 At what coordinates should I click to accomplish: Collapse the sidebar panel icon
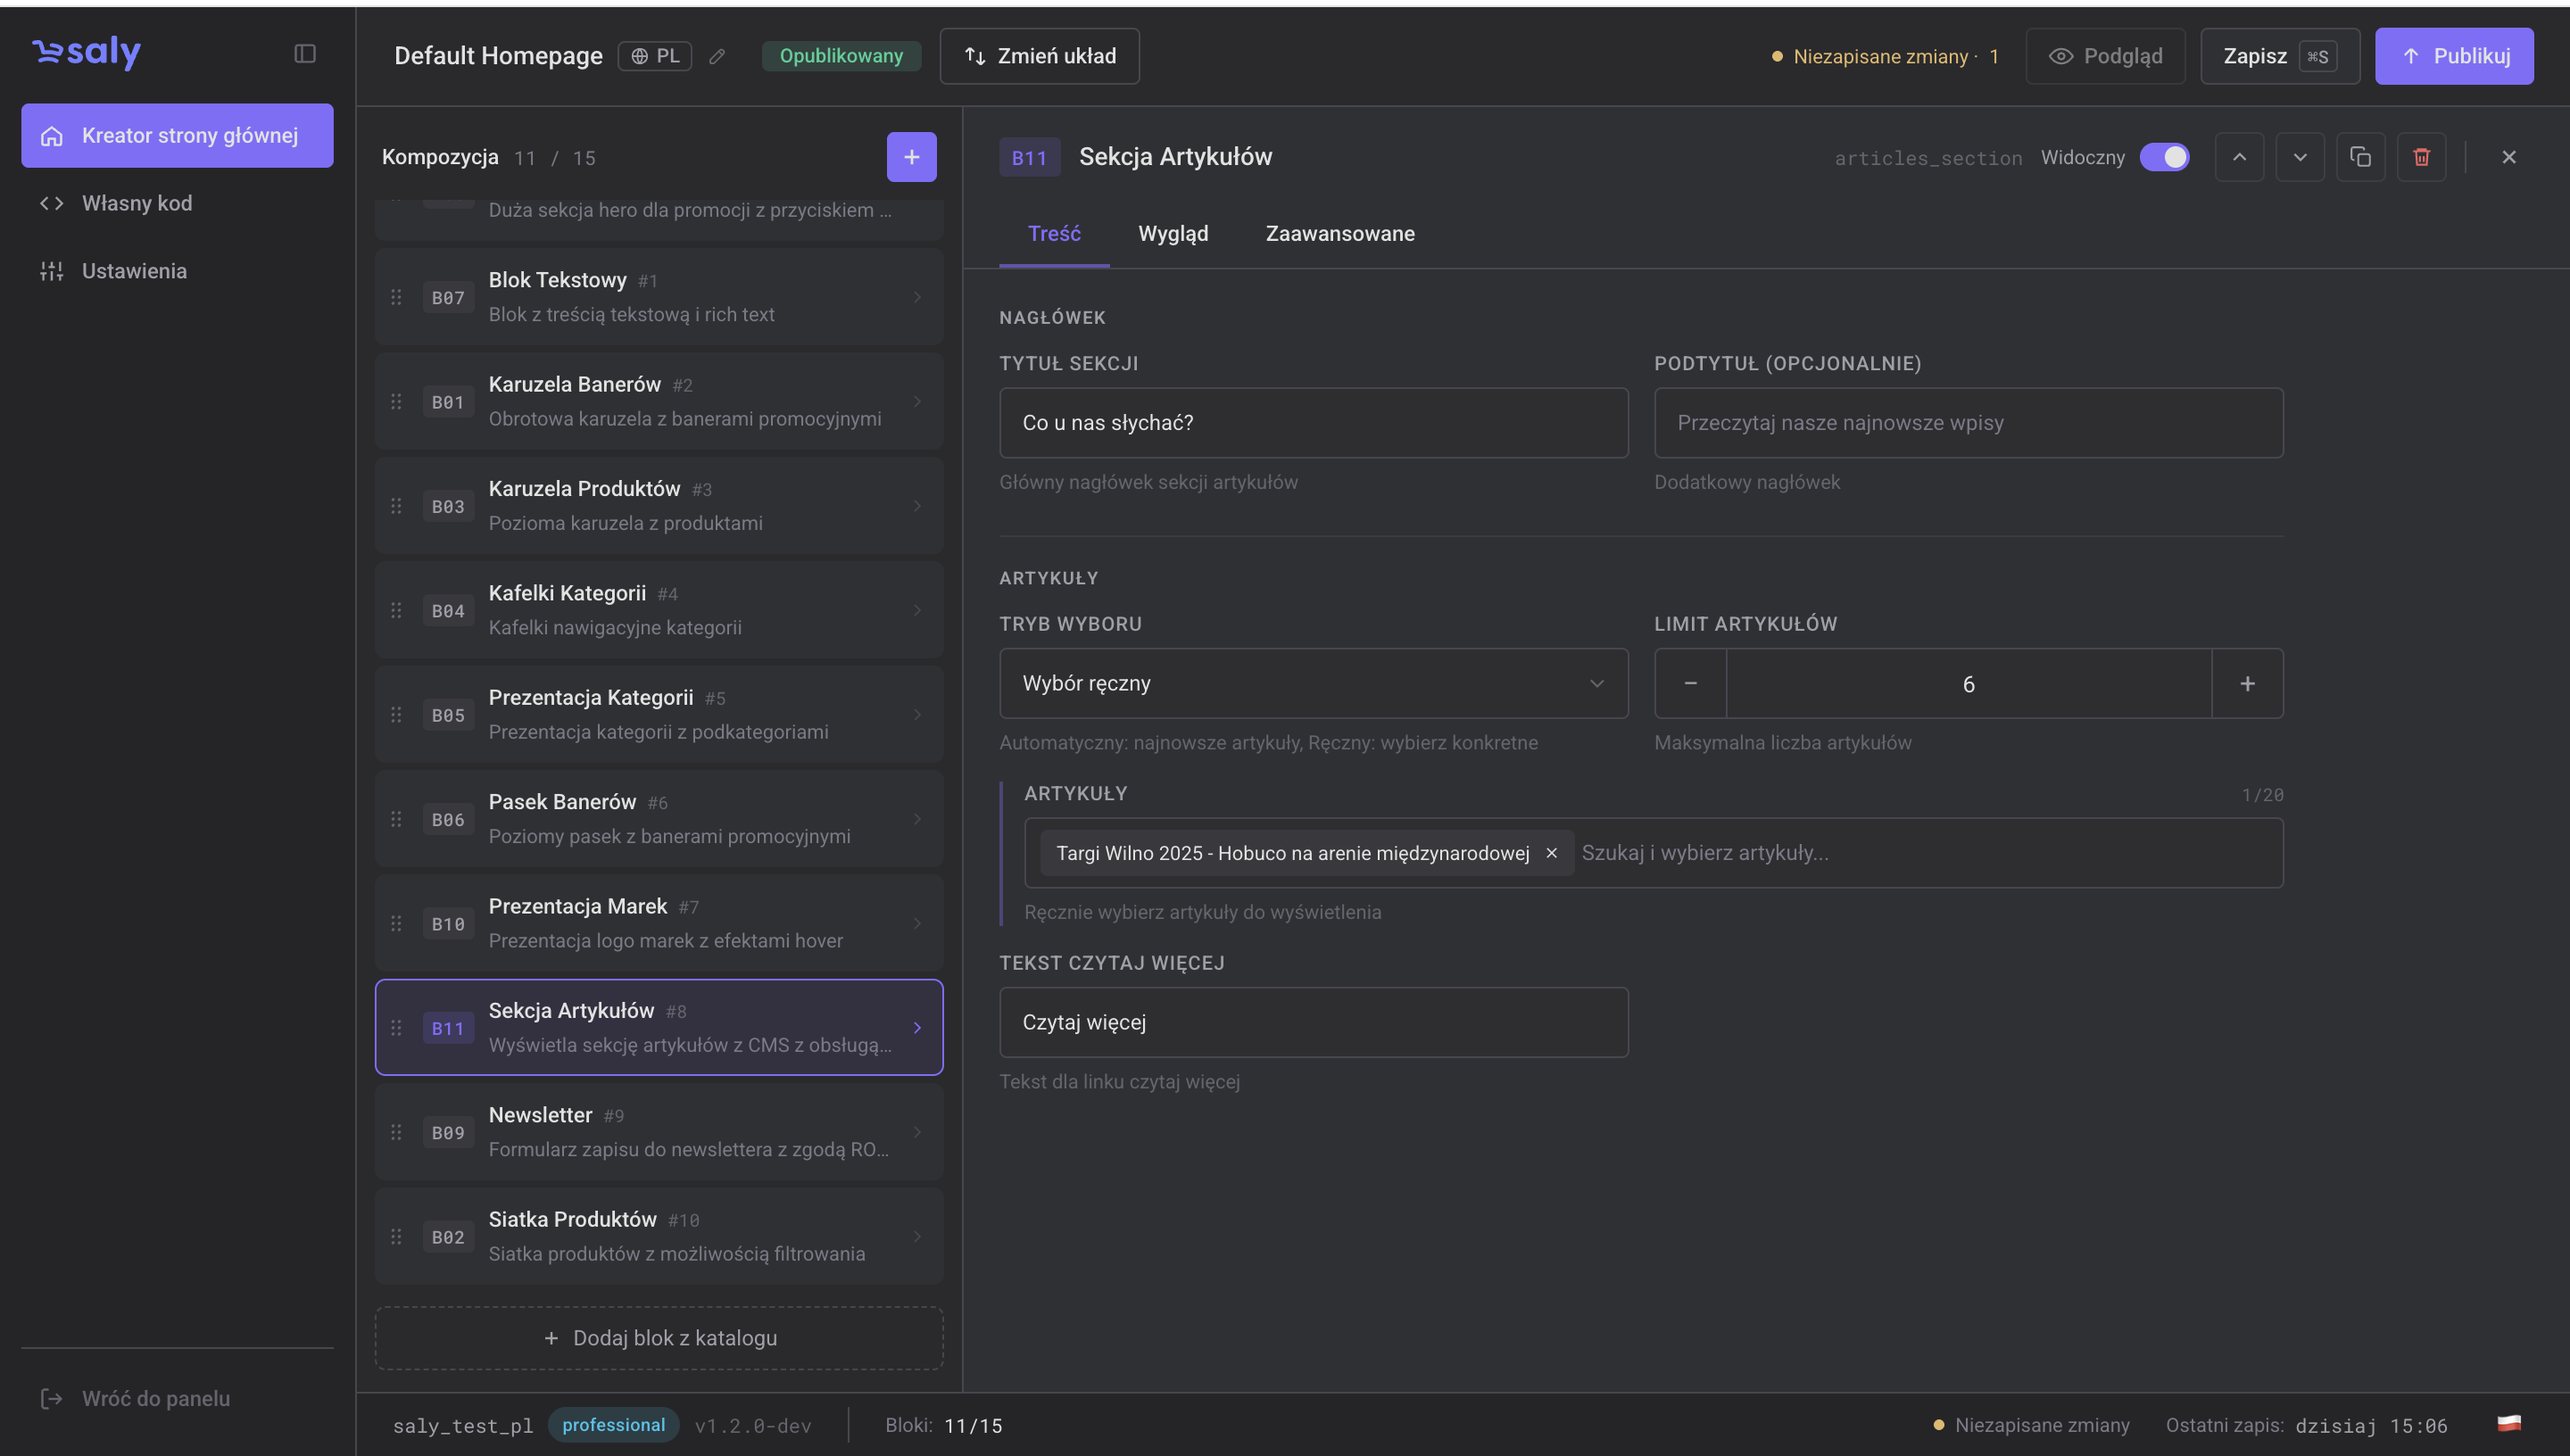click(x=305, y=54)
